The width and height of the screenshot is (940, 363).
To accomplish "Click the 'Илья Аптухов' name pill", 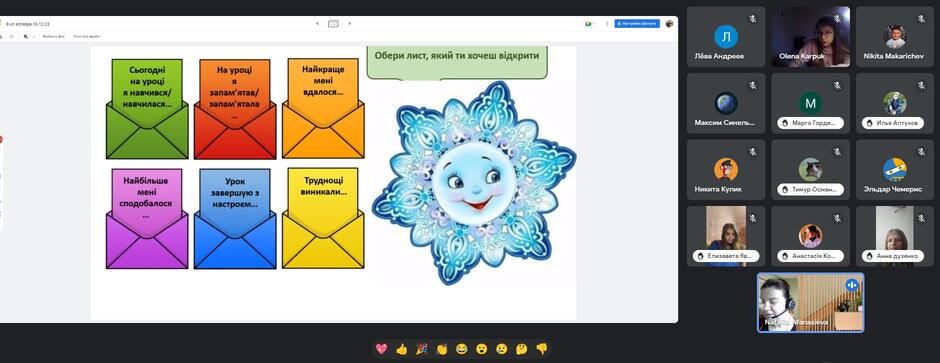I will (894, 123).
